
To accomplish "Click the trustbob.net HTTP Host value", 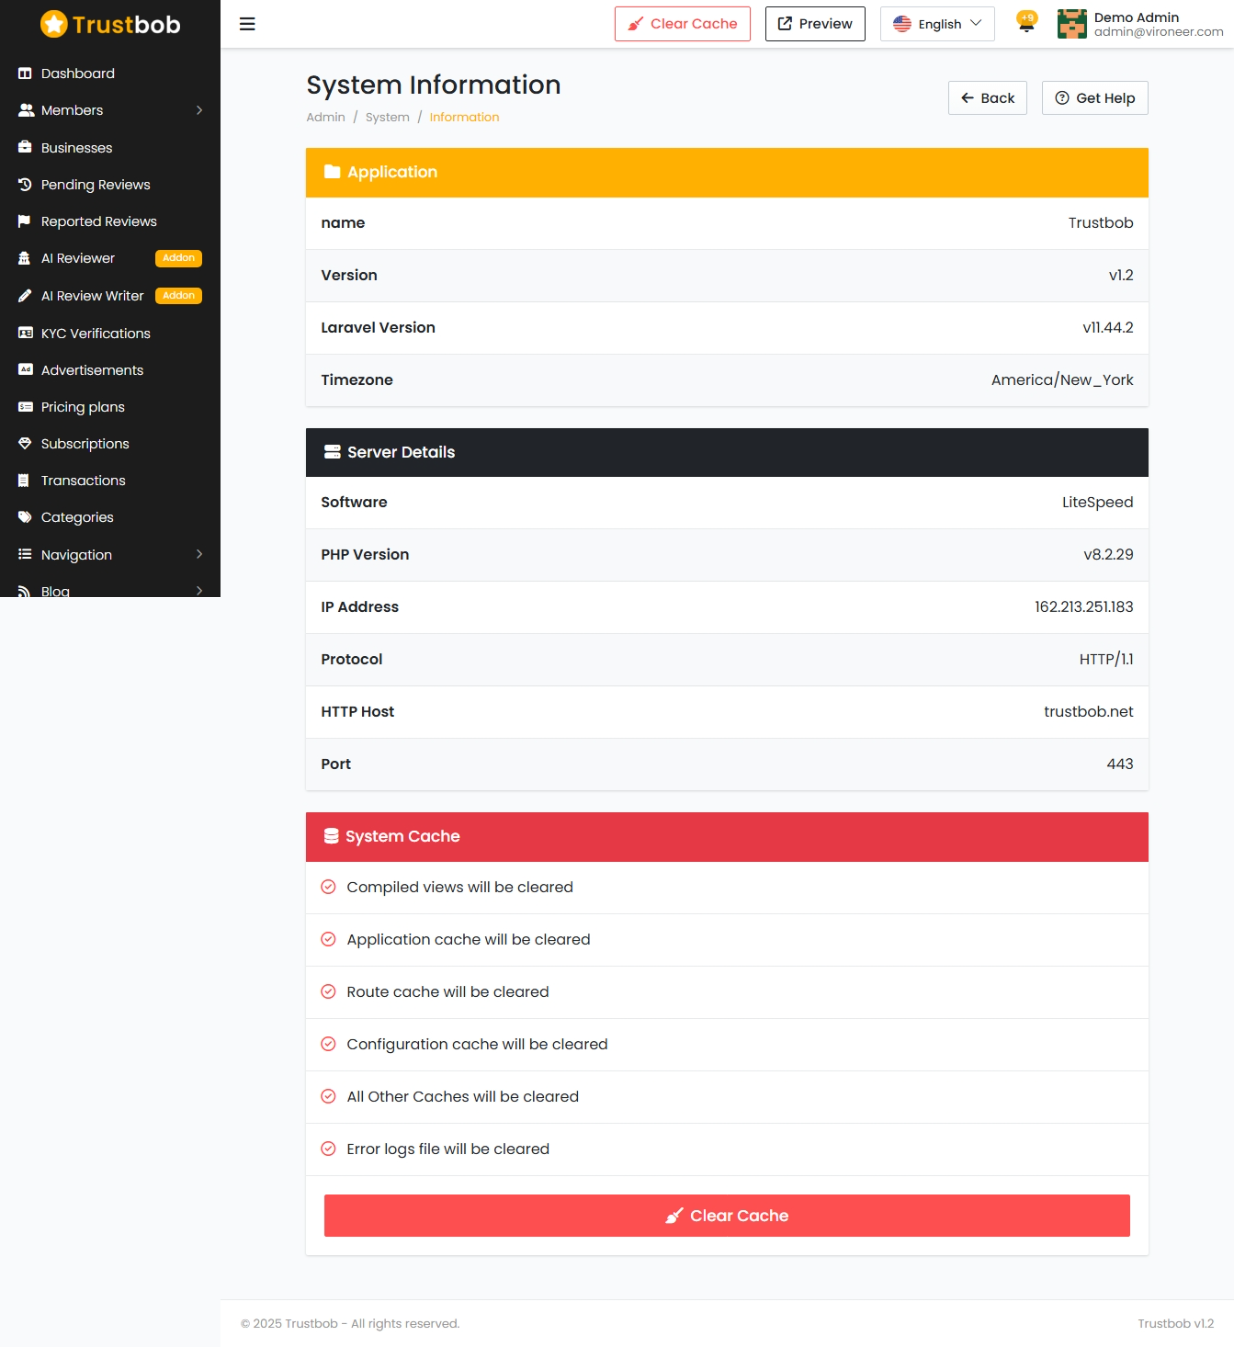I will pyautogui.click(x=1089, y=711).
